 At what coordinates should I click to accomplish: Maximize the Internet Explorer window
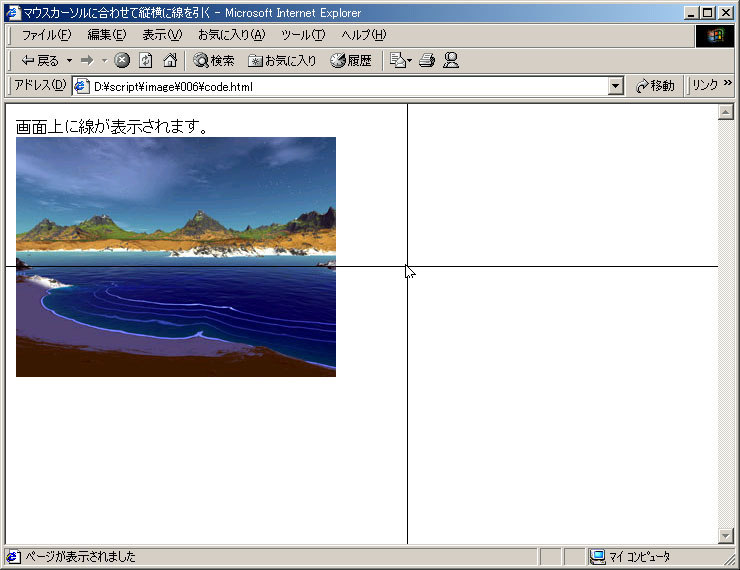pos(707,13)
